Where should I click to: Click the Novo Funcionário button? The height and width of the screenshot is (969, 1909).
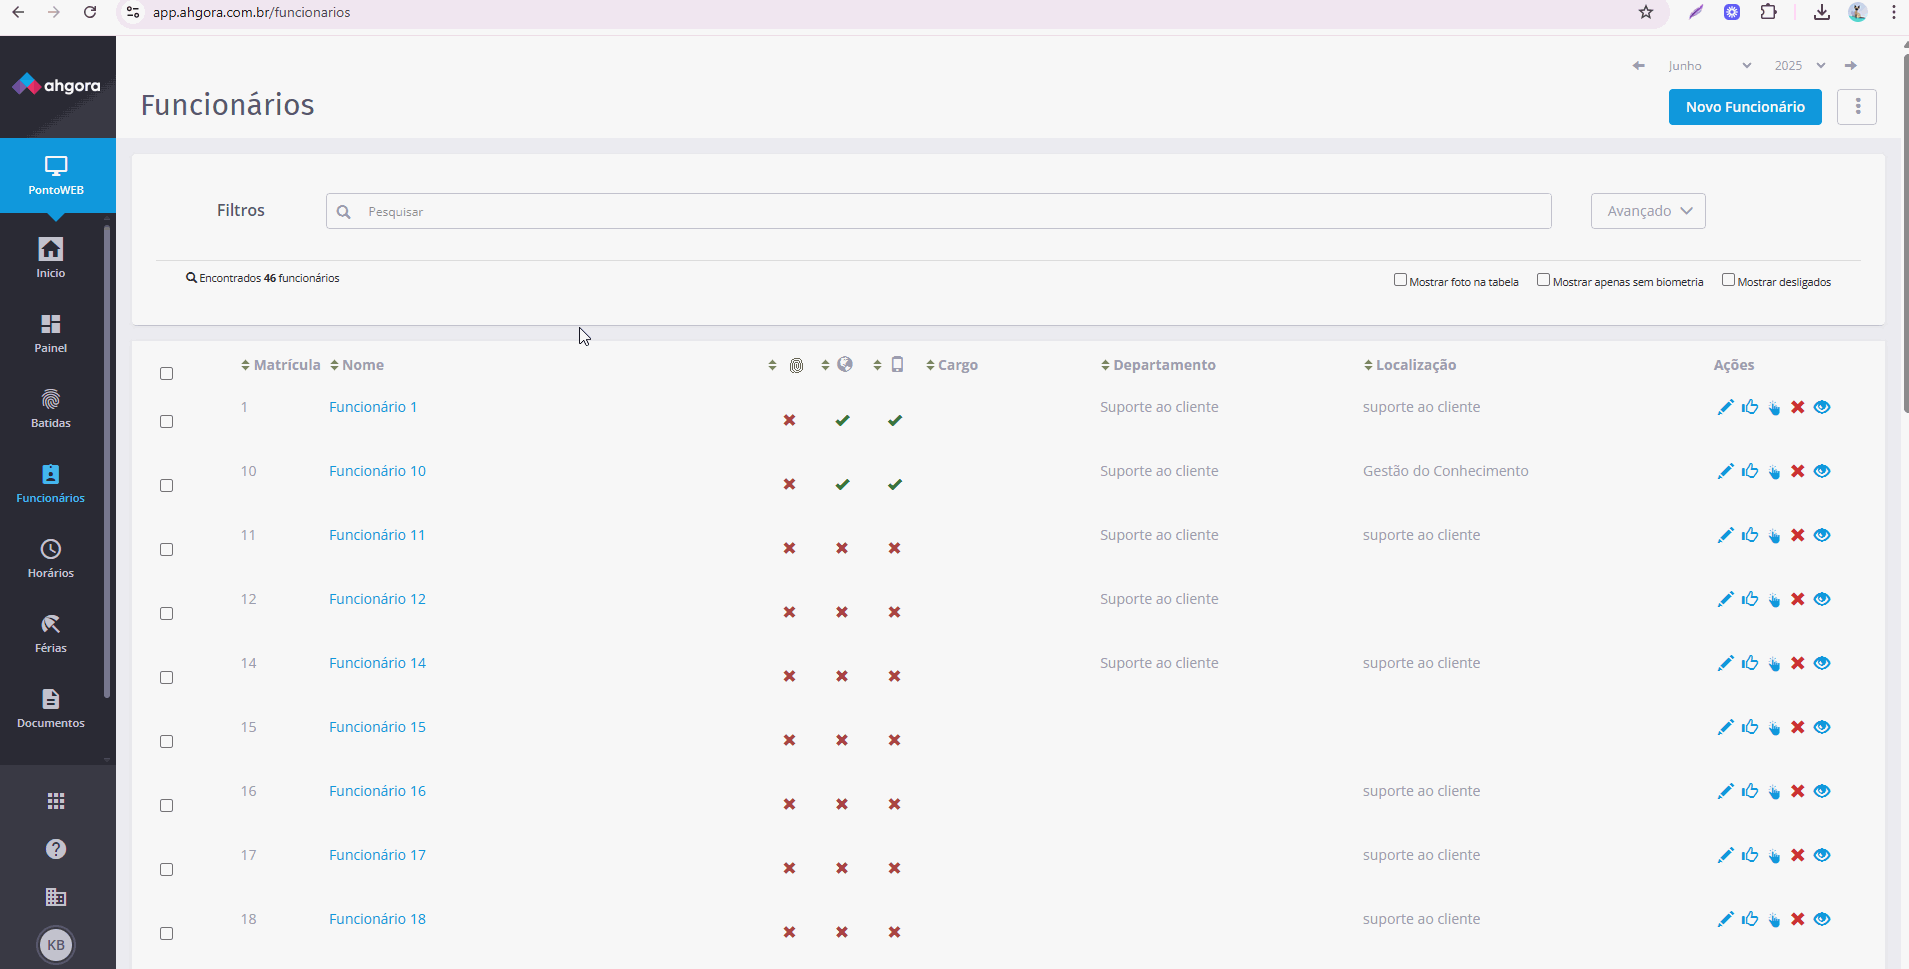(x=1745, y=107)
